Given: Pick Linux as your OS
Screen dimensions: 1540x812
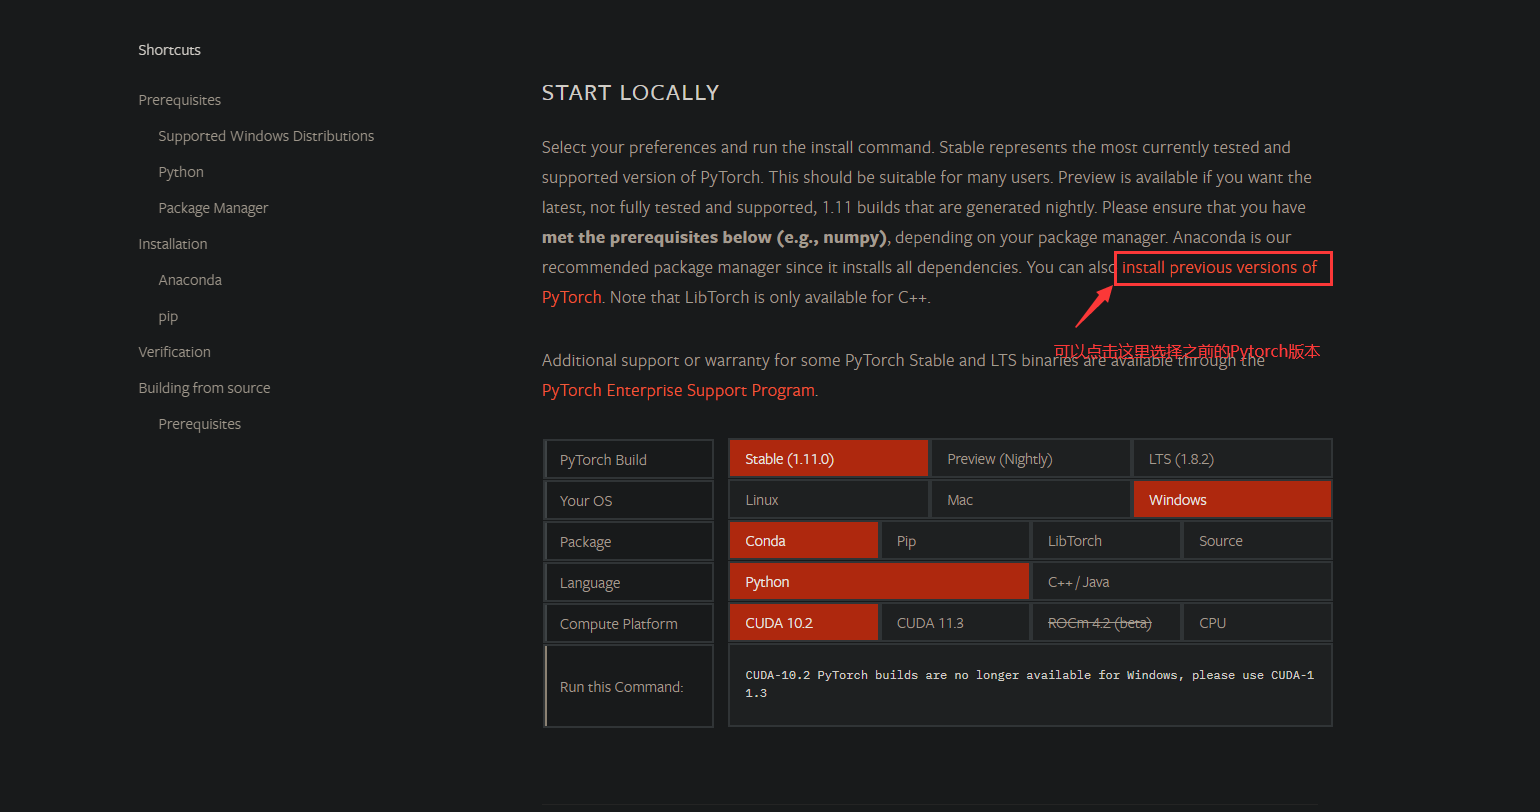Looking at the screenshot, I should 829,500.
